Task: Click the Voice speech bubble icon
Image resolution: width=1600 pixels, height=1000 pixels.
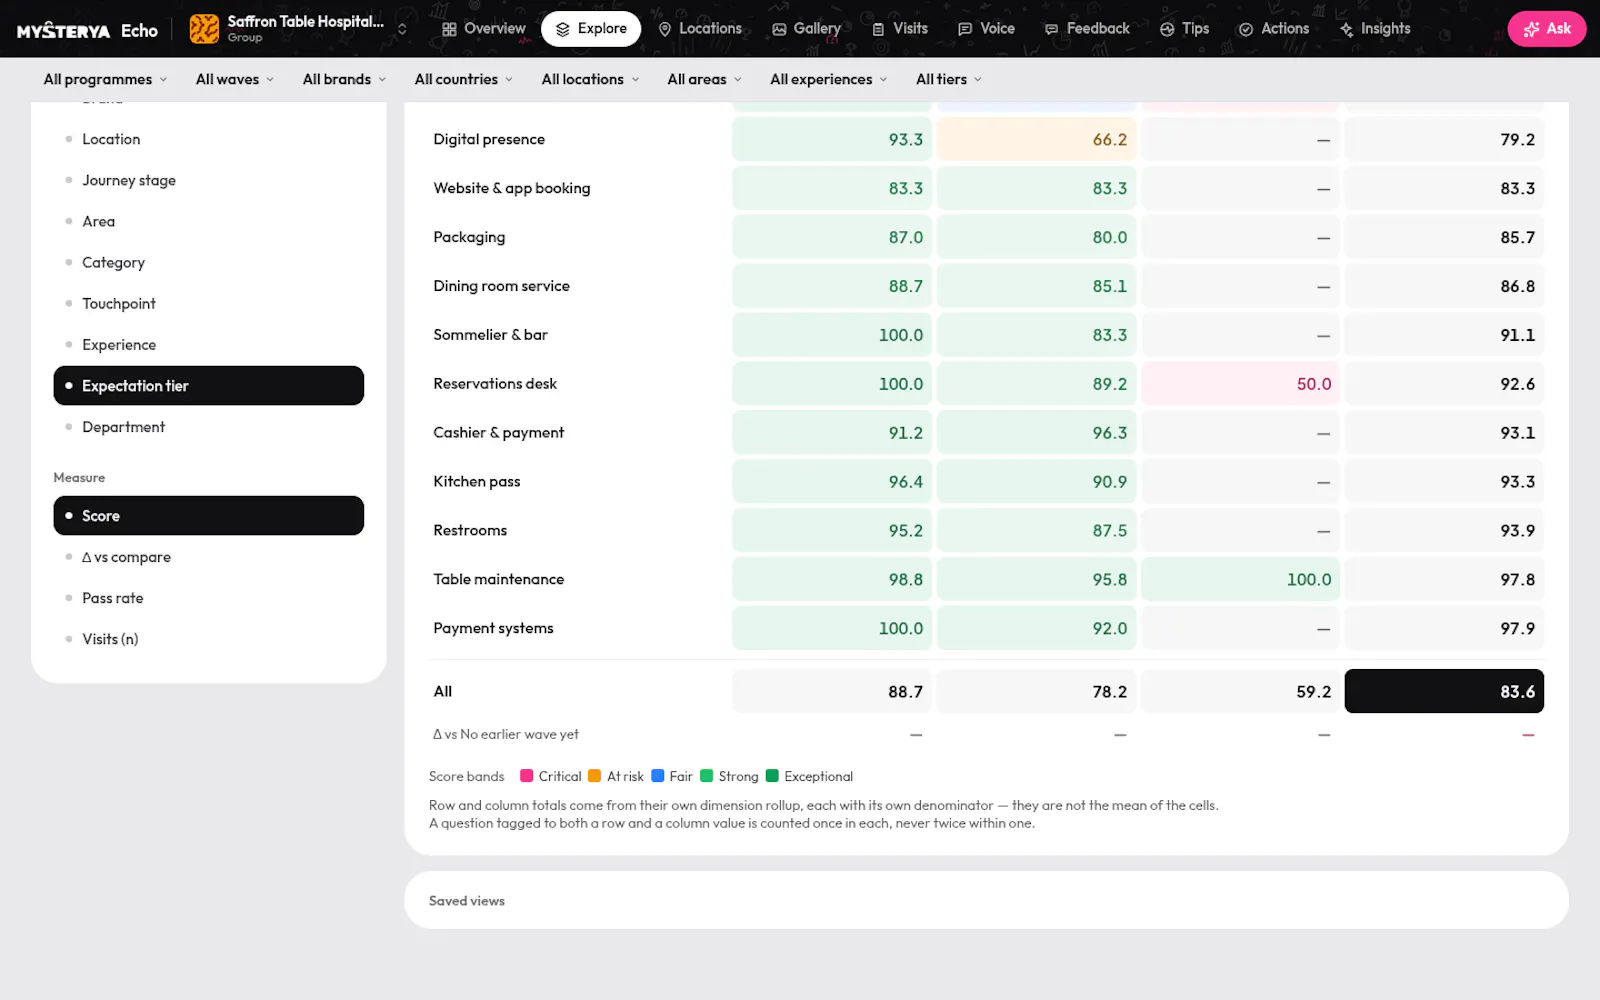Action: [965, 29]
